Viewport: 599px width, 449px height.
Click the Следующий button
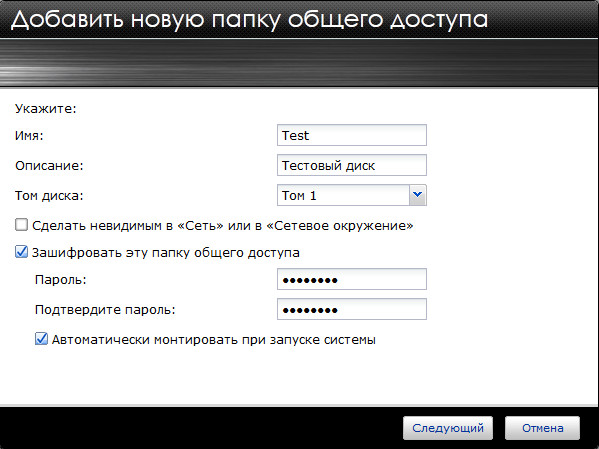448,428
